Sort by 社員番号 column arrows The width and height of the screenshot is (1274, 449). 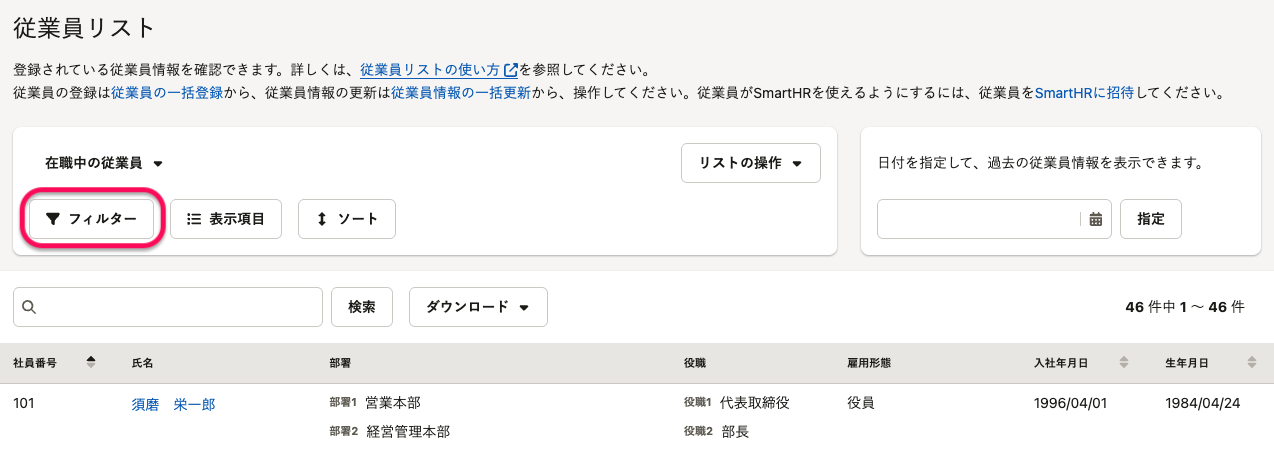click(91, 362)
